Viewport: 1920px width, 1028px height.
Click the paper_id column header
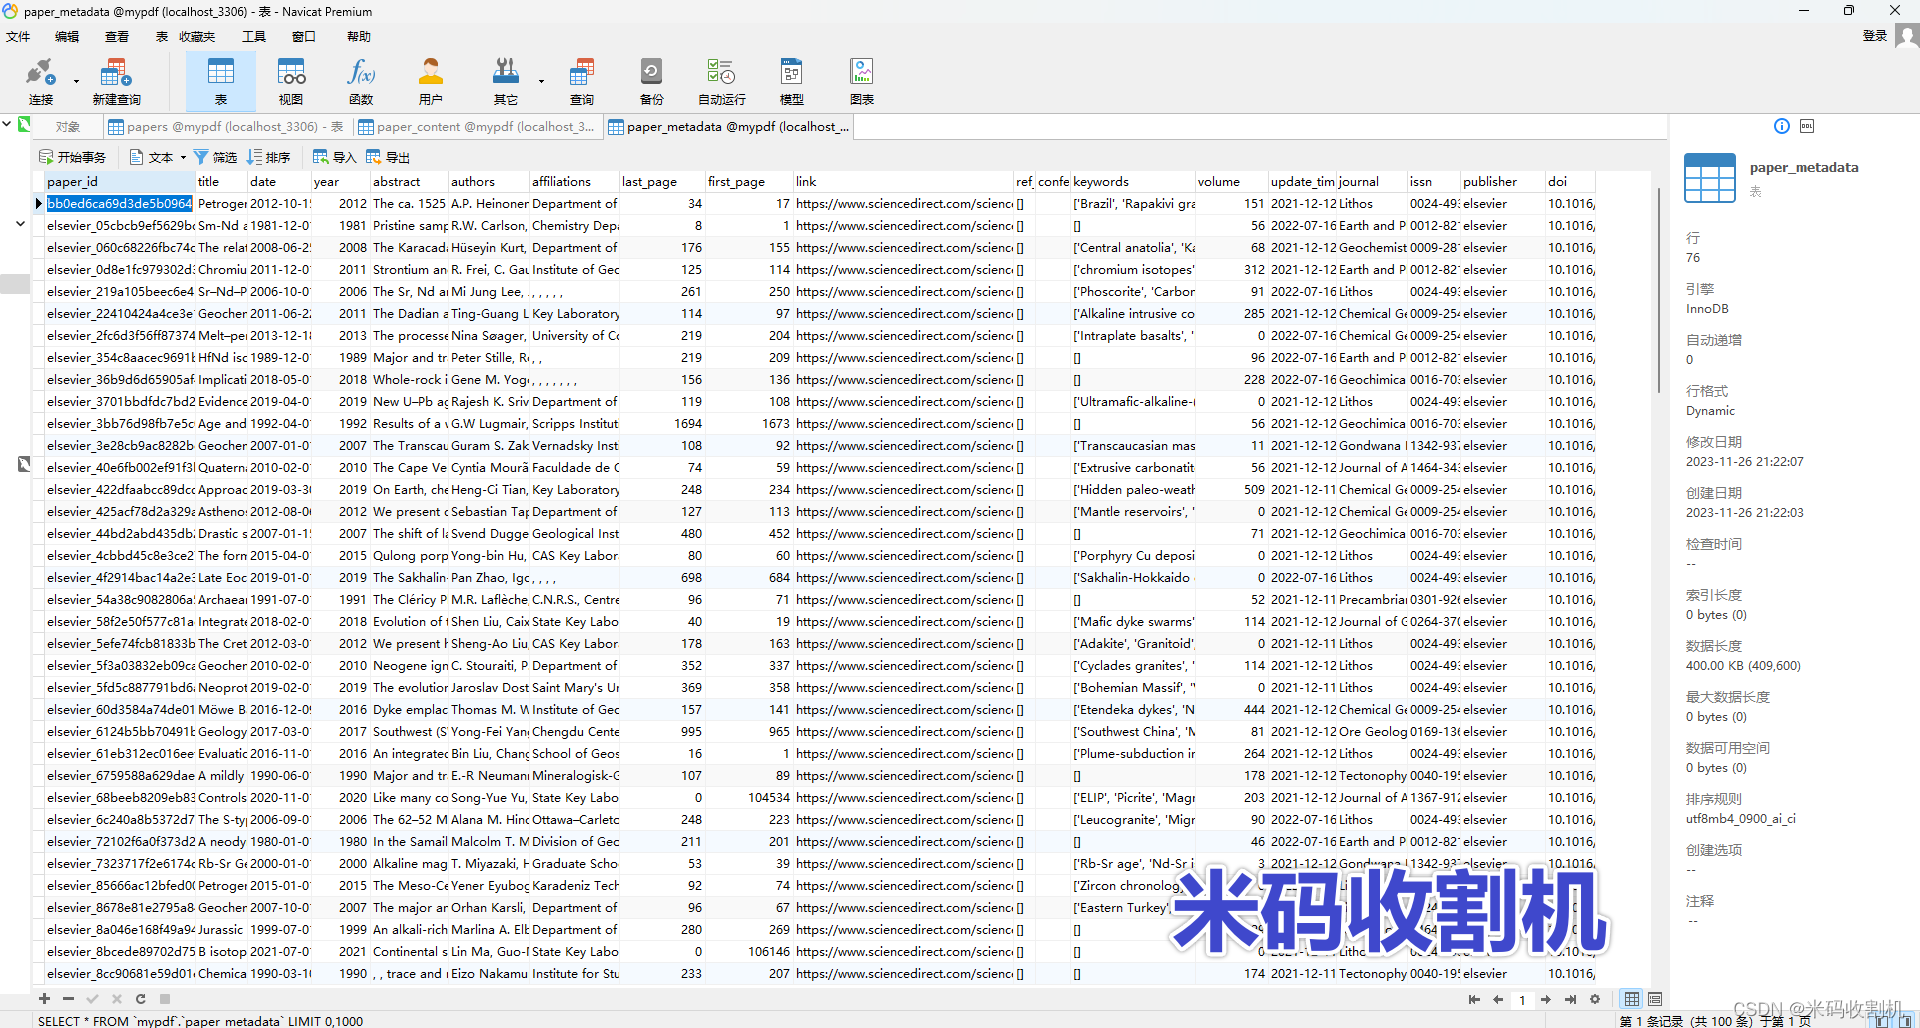click(x=120, y=181)
